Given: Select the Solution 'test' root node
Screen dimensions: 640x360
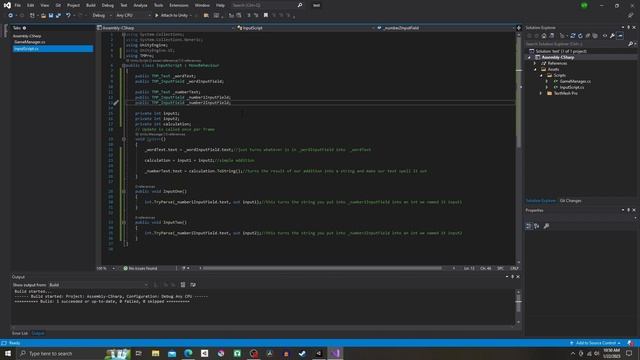Looking at the screenshot, I should pyautogui.click(x=561, y=51).
